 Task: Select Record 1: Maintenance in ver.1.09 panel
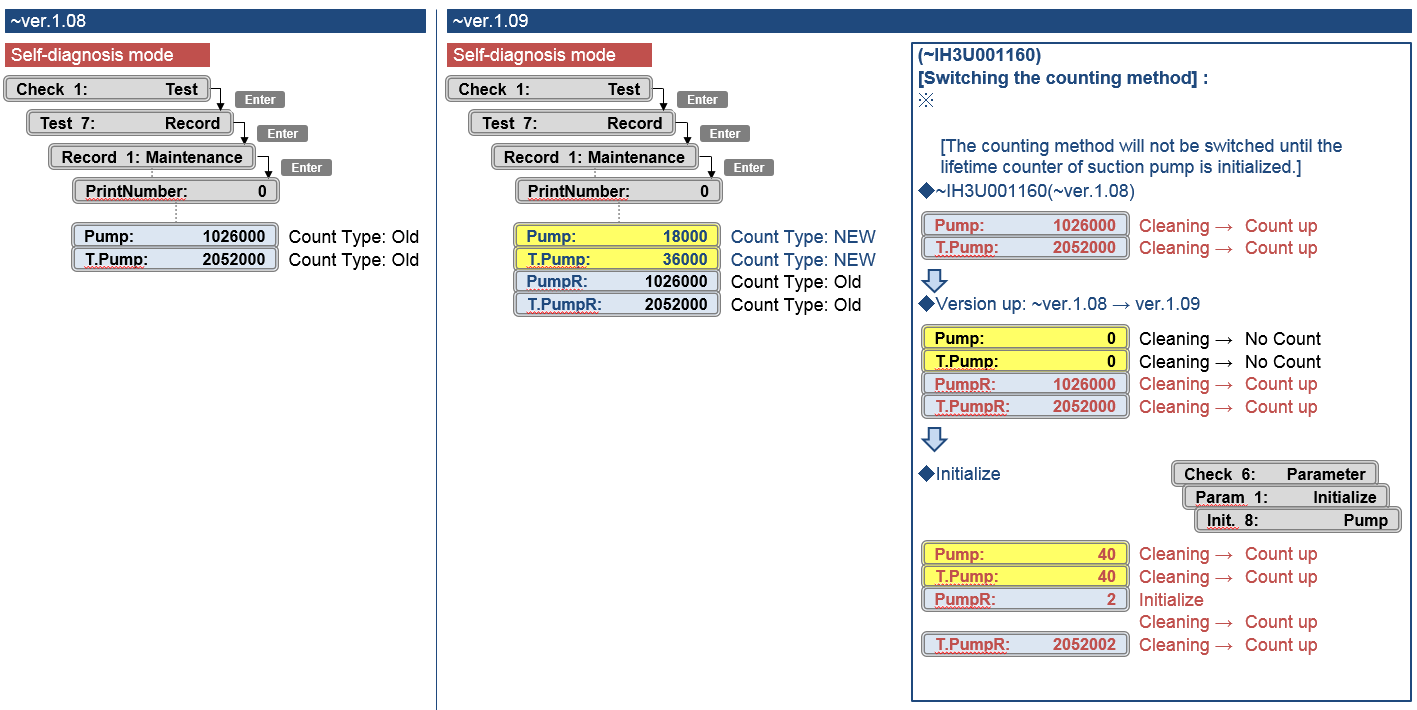(594, 157)
